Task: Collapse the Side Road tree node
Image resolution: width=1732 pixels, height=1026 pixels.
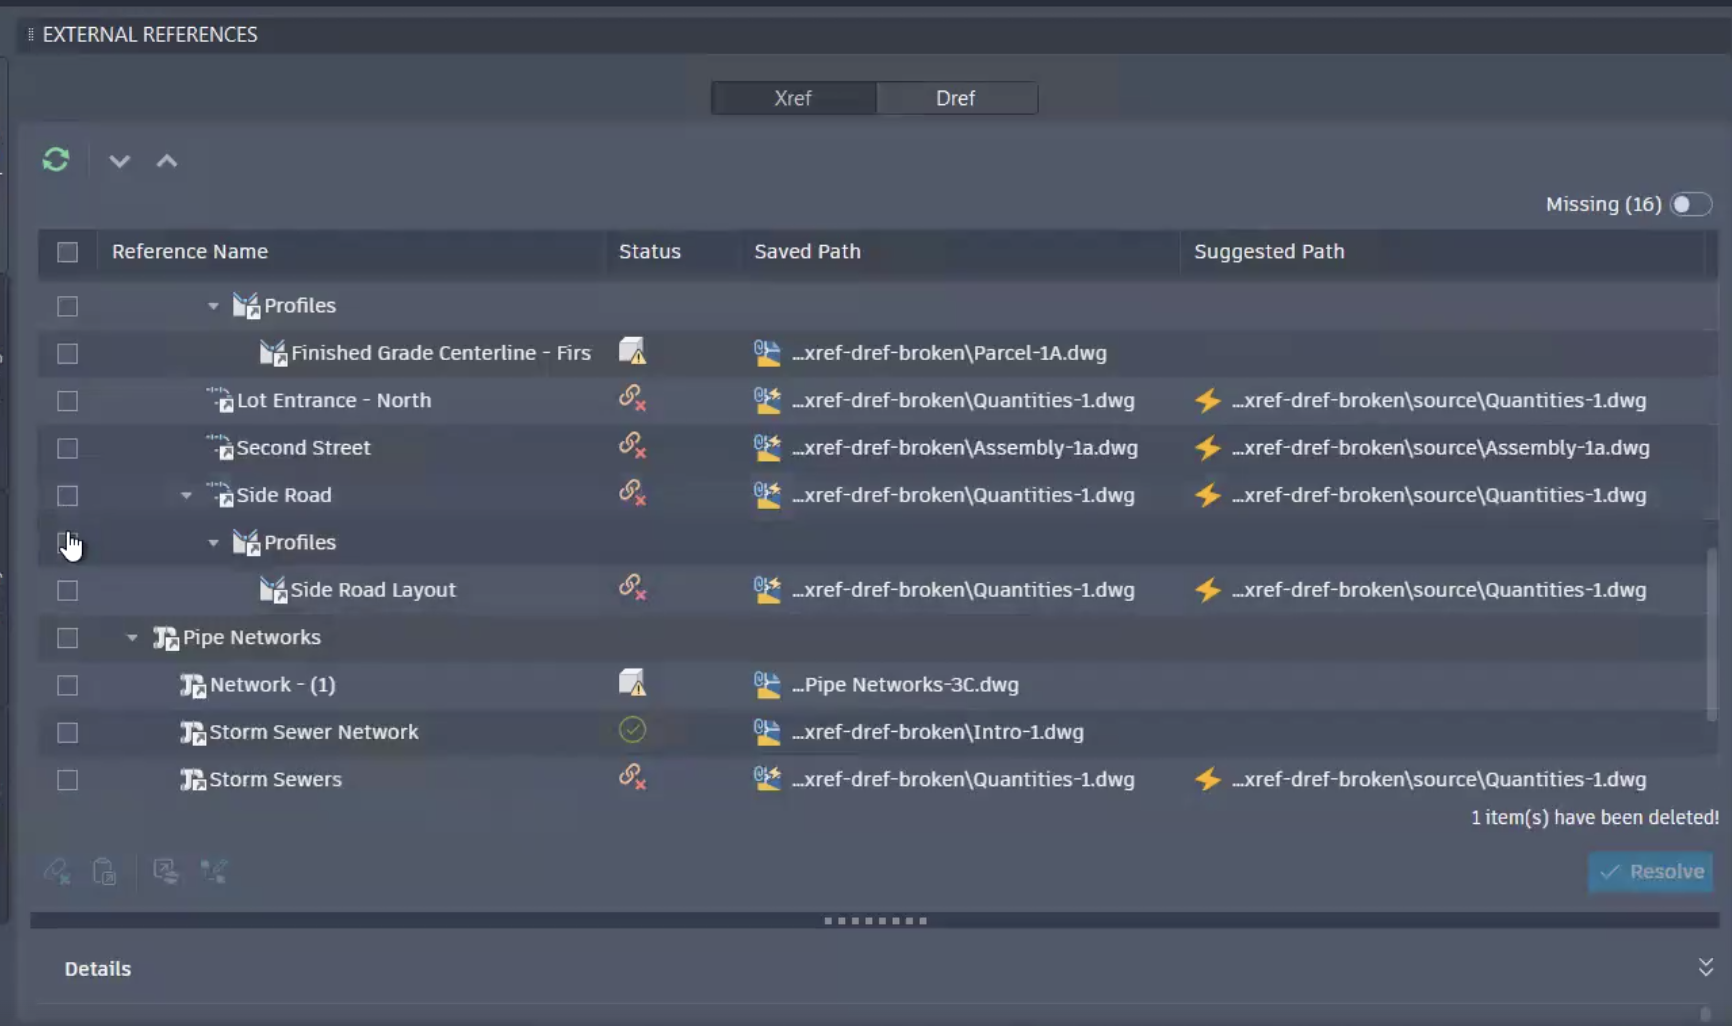Action: click(x=186, y=495)
